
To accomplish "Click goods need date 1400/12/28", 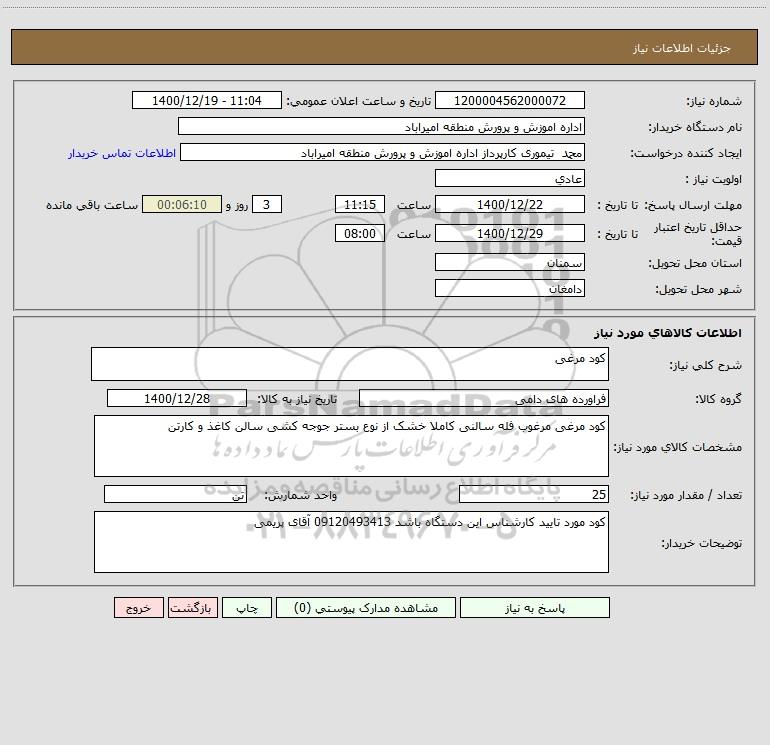I will (x=177, y=398).
